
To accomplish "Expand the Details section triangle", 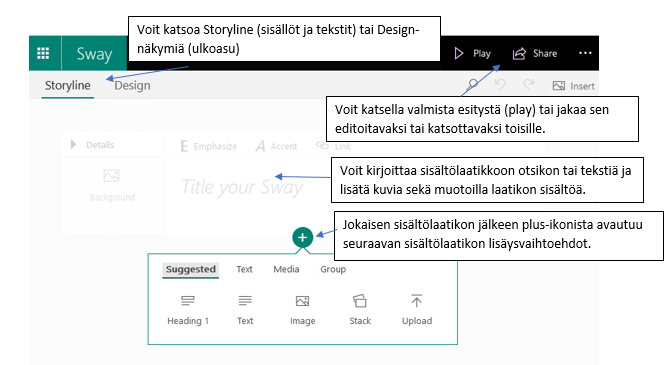I will click(73, 144).
